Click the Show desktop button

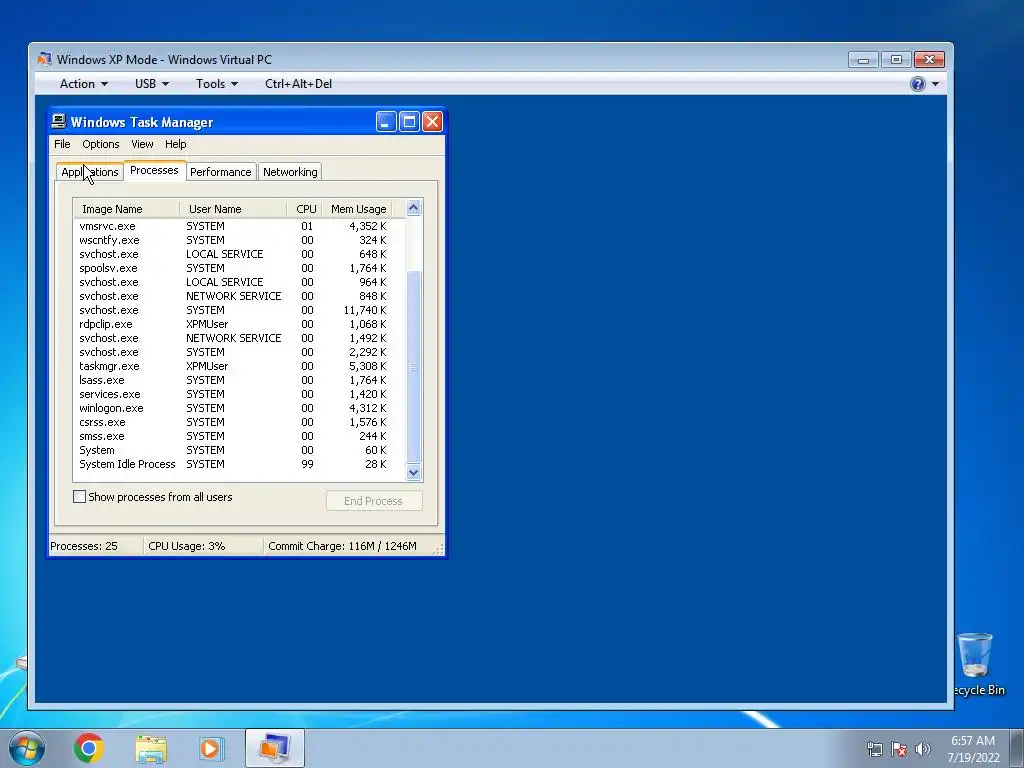click(1017, 748)
